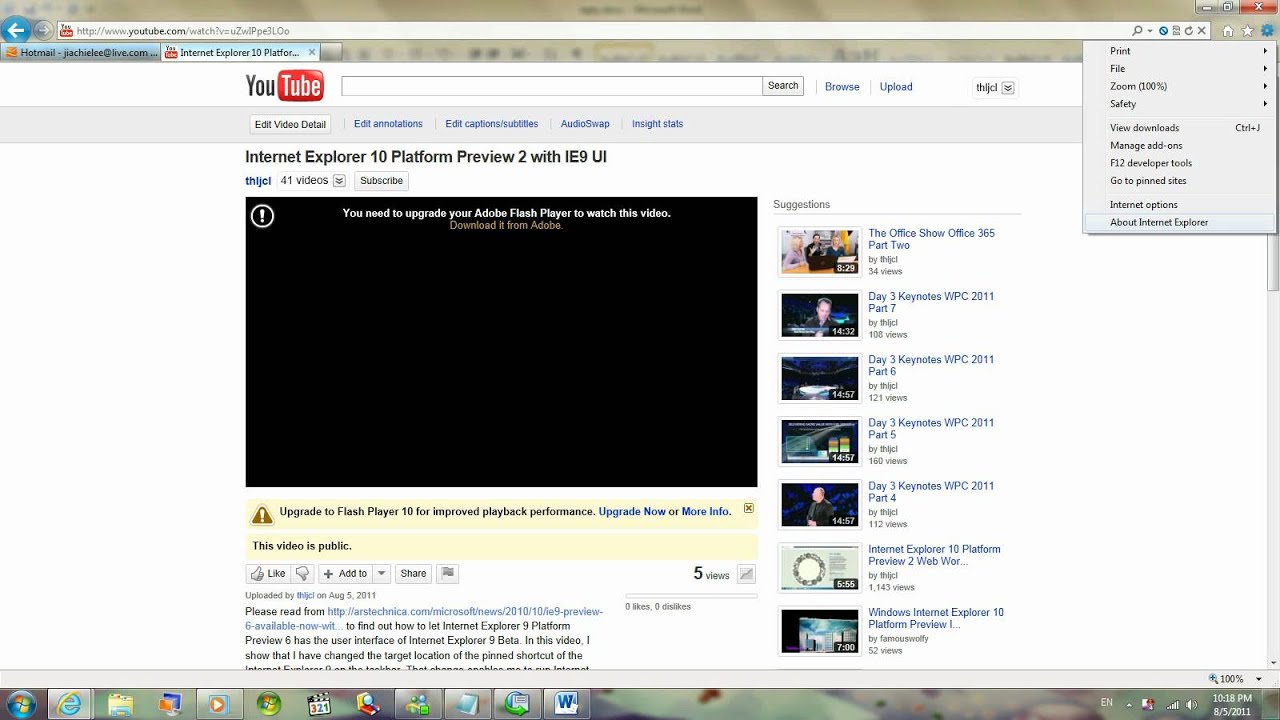Click the browser Forward arrow button
Image resolution: width=1280 pixels, height=720 pixels.
click(43, 31)
